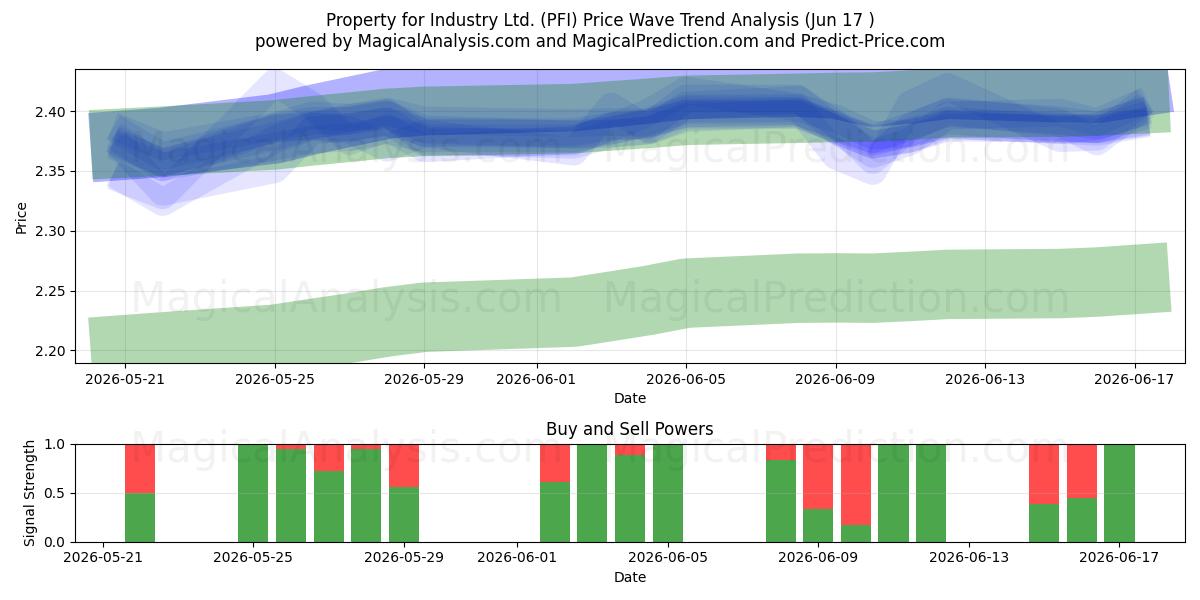Click the 2.40 price tick label

click(51, 112)
